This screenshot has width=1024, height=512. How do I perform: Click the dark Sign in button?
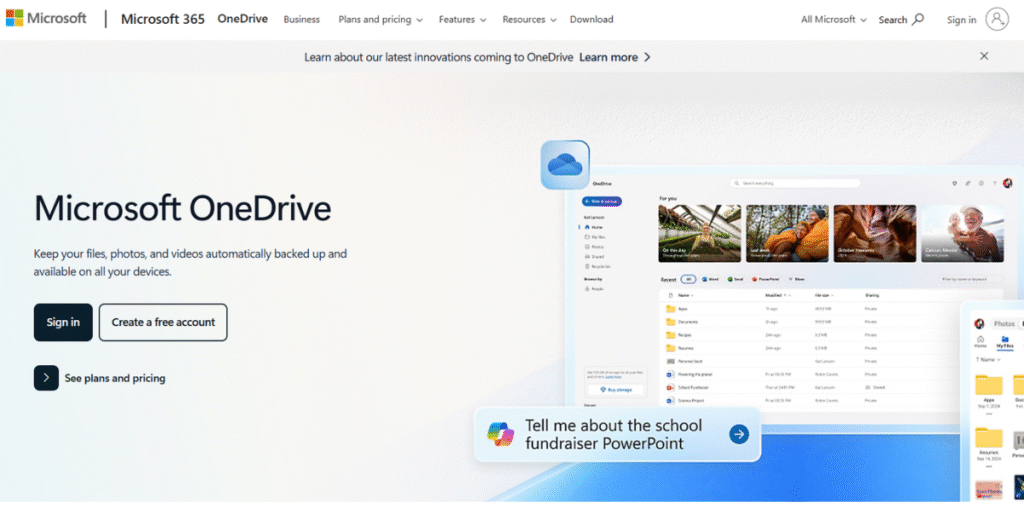63,322
